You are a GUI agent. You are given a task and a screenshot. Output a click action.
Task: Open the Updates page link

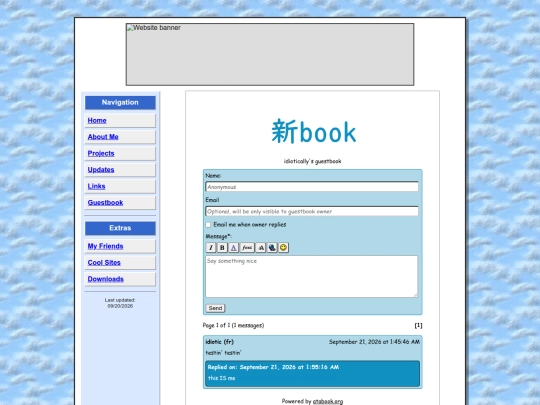[x=101, y=170]
